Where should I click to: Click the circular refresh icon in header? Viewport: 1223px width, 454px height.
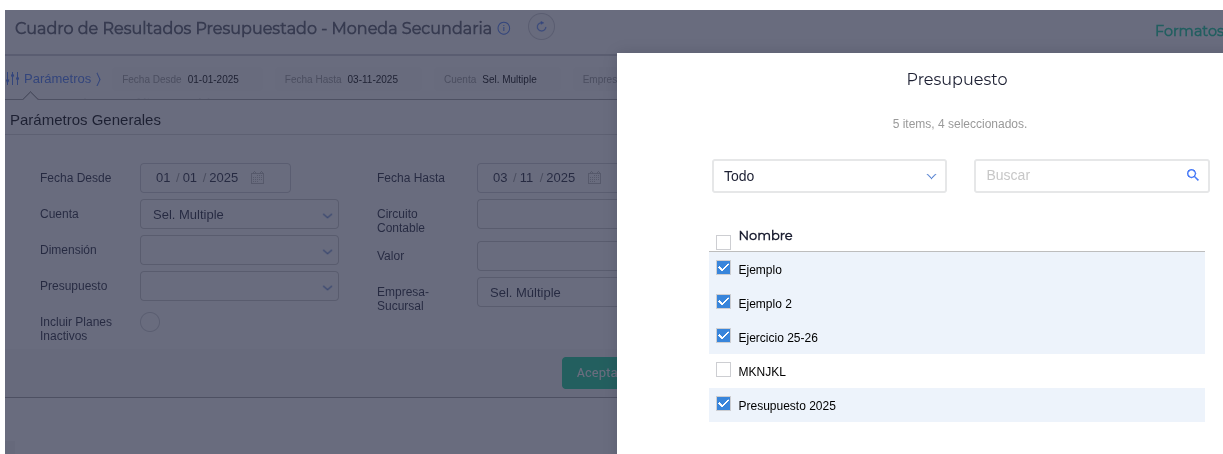pos(541,28)
